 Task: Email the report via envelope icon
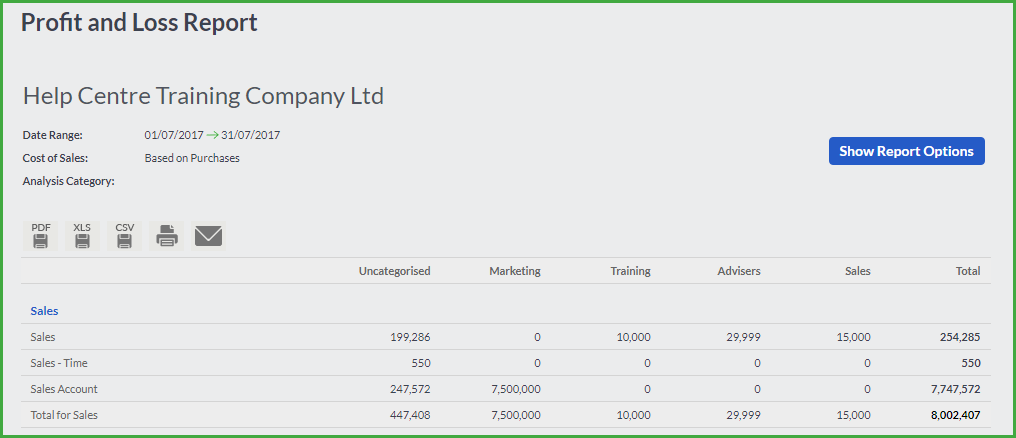(208, 236)
